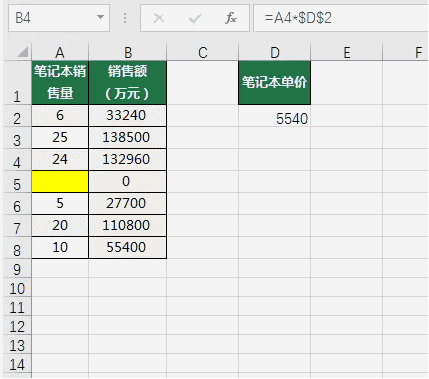The height and width of the screenshot is (379, 429).
Task: Click the formula bar resize dots handle
Action: [125, 18]
